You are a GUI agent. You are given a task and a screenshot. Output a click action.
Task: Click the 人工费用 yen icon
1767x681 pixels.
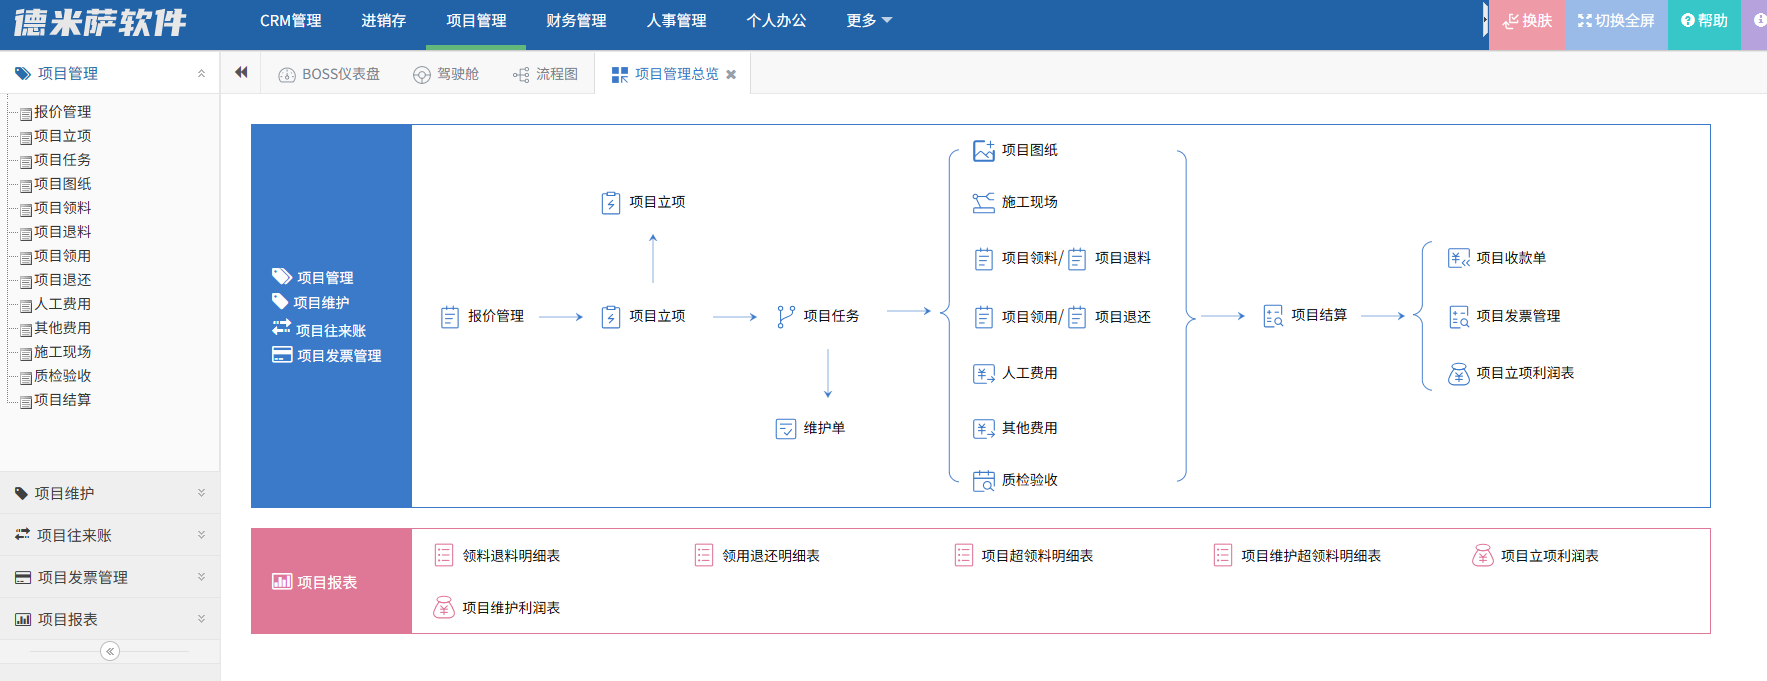(984, 374)
